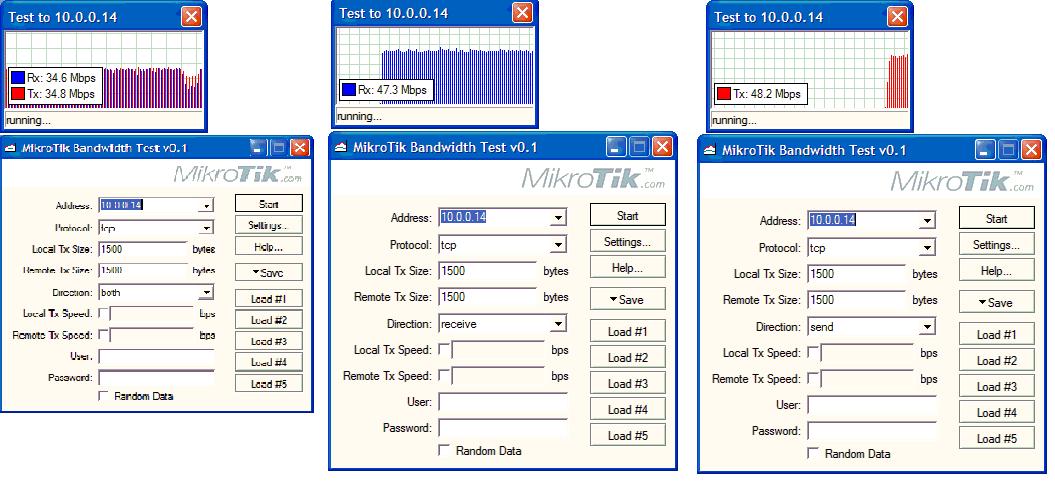Screen dimensions: 1055x481
Task: Open Protocol dropdown in the receive-direction window
Action: pos(558,245)
